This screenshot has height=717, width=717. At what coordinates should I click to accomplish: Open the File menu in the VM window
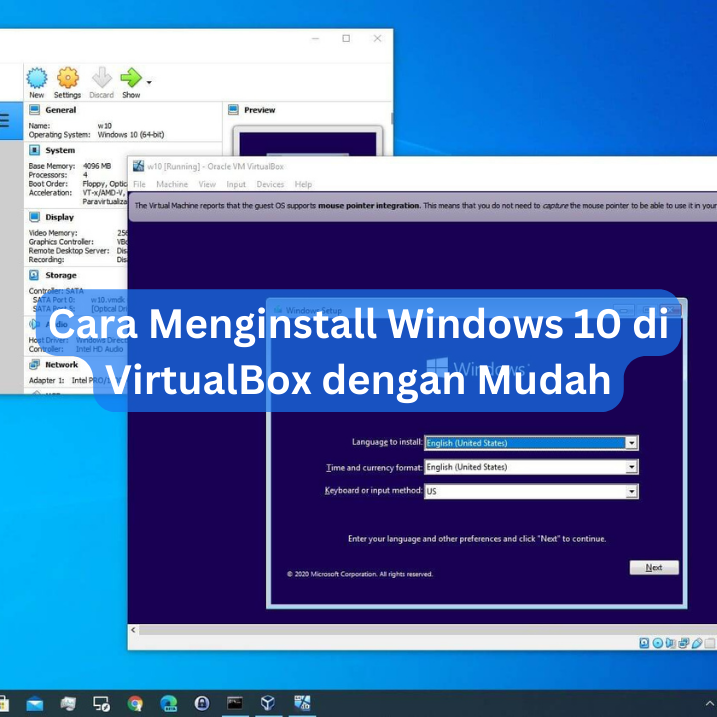point(139,184)
